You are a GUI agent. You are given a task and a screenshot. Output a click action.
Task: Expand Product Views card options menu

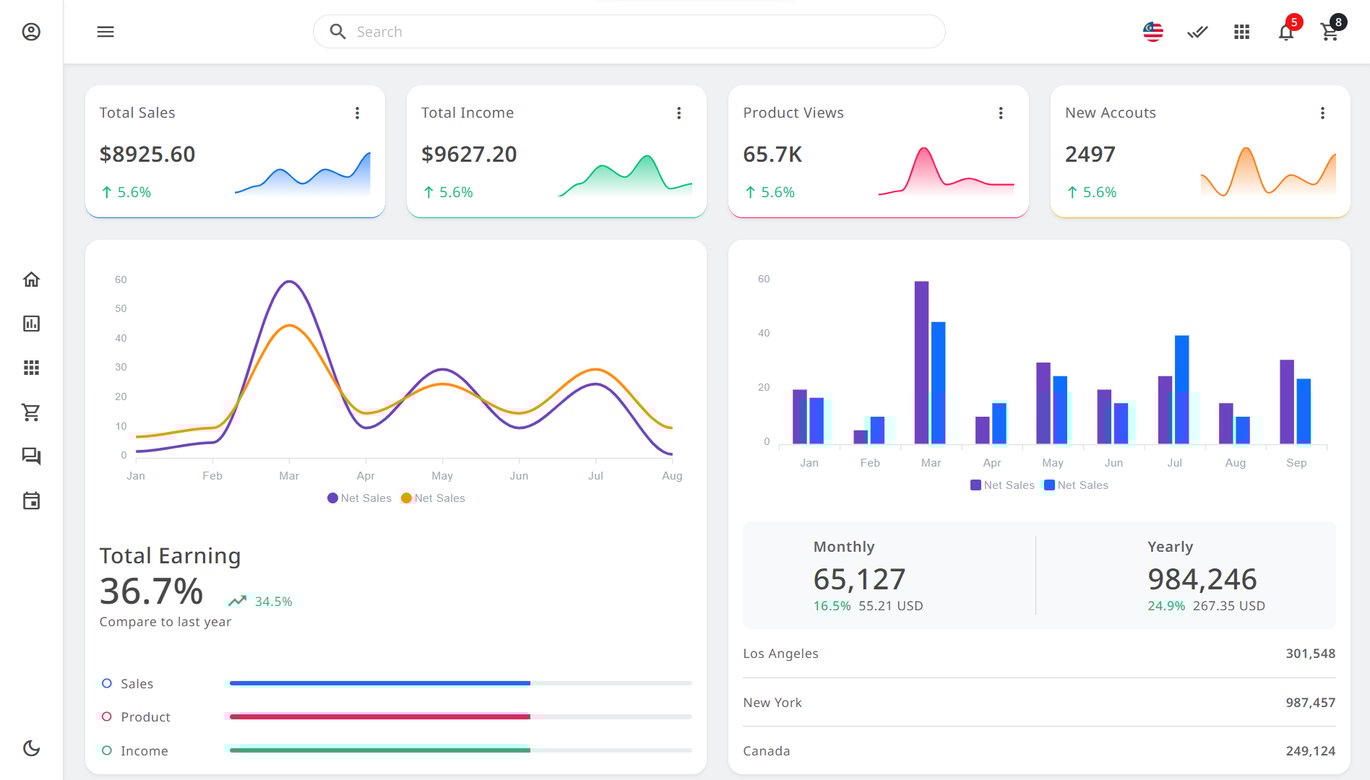coord(1001,113)
